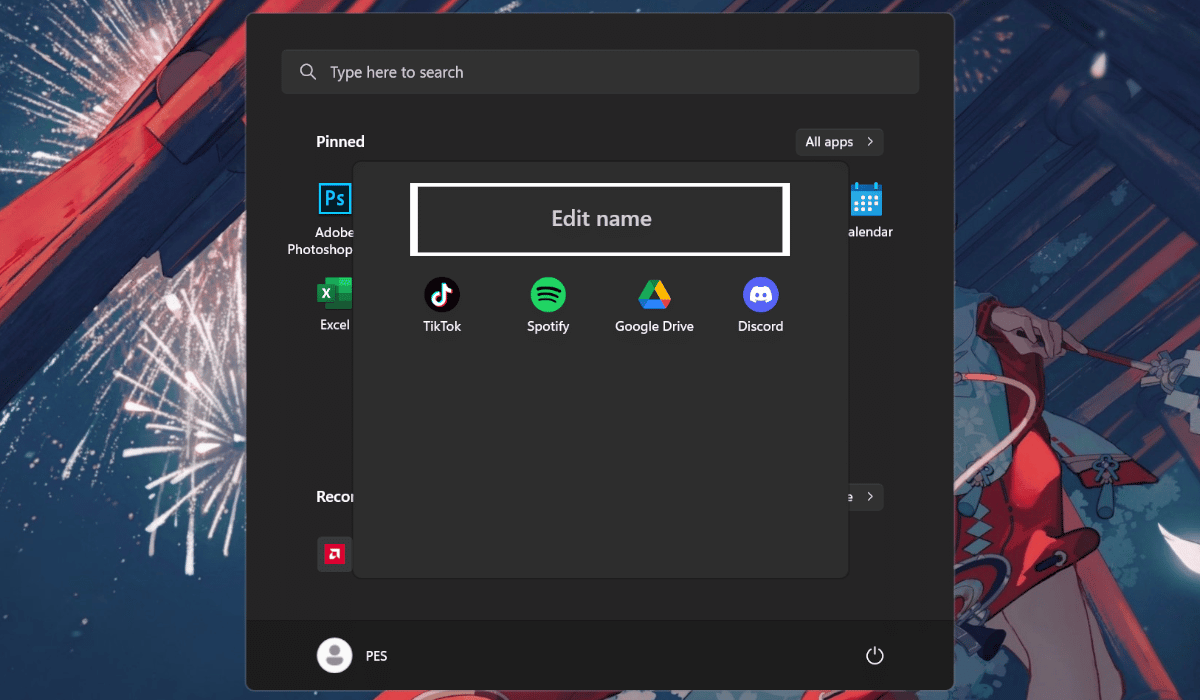Click the PES user avatar
This screenshot has width=1200, height=700.
click(x=334, y=656)
